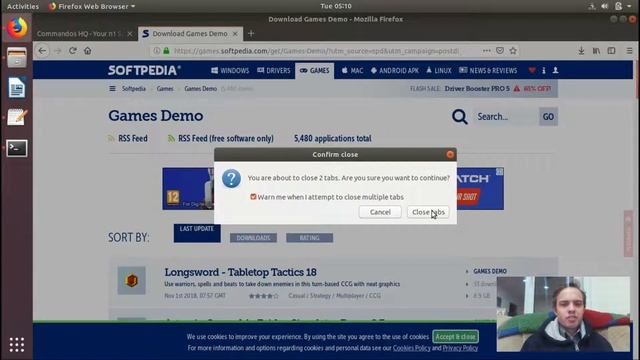Go forward with the forward arrow
640x360 pixels.
(58, 51)
